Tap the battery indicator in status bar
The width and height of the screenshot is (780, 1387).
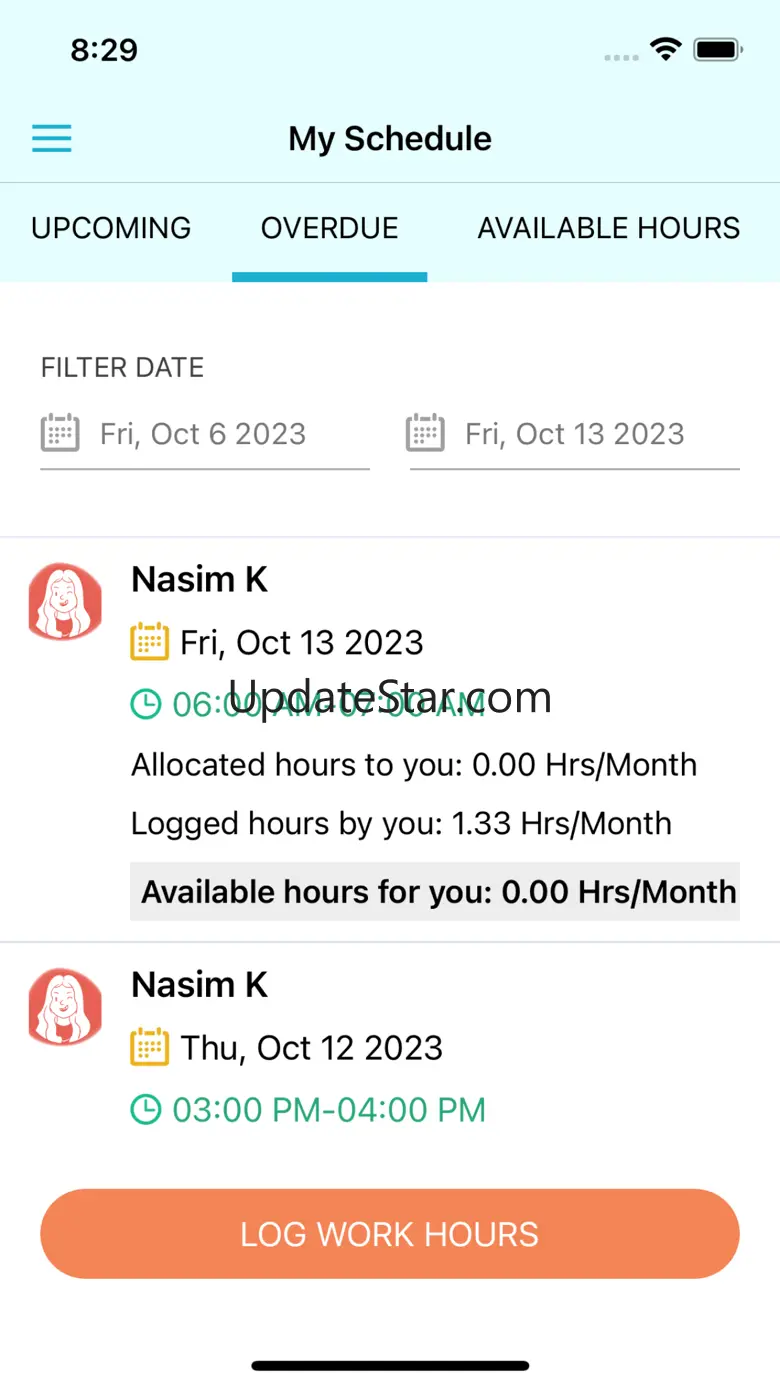717,50
